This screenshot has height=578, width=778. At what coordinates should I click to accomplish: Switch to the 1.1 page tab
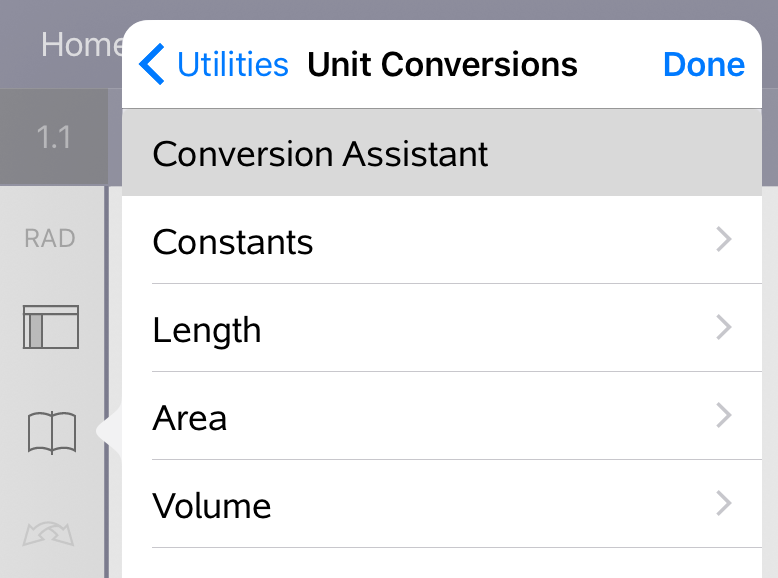tap(54, 137)
